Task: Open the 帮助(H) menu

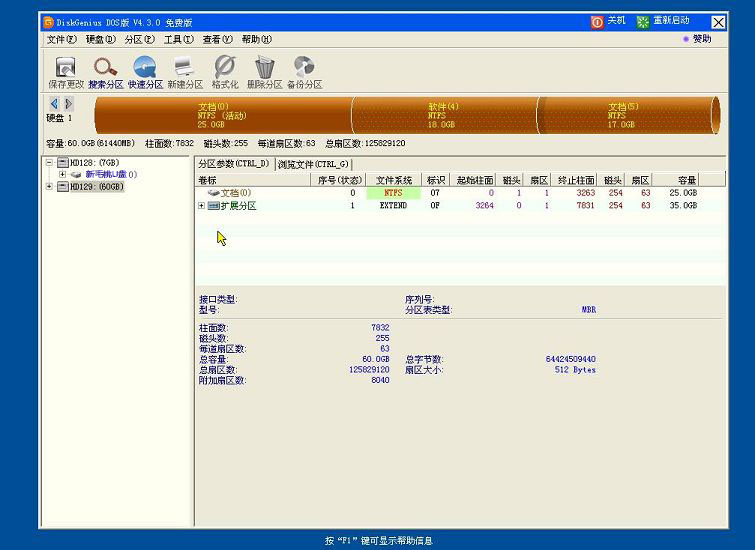Action: (x=257, y=39)
